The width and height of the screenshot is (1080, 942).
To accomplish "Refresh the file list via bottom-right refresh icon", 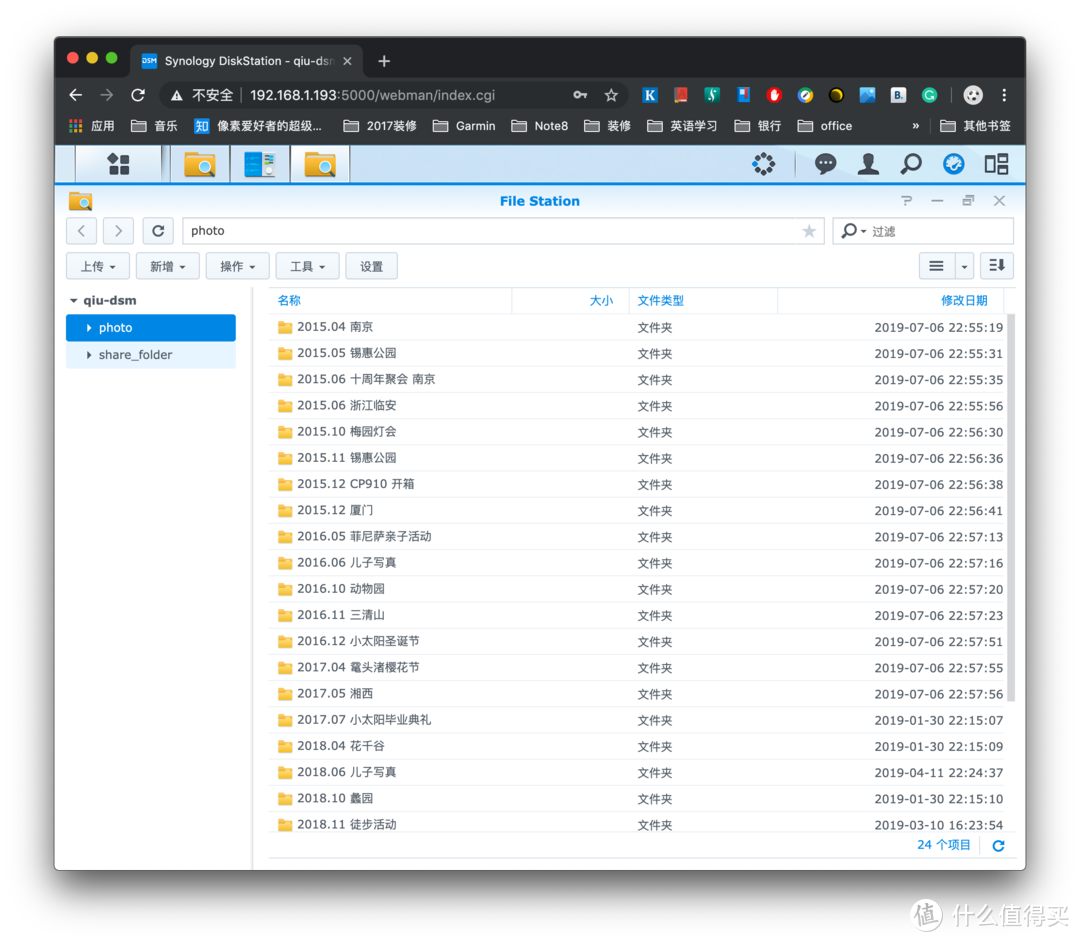I will click(x=997, y=845).
